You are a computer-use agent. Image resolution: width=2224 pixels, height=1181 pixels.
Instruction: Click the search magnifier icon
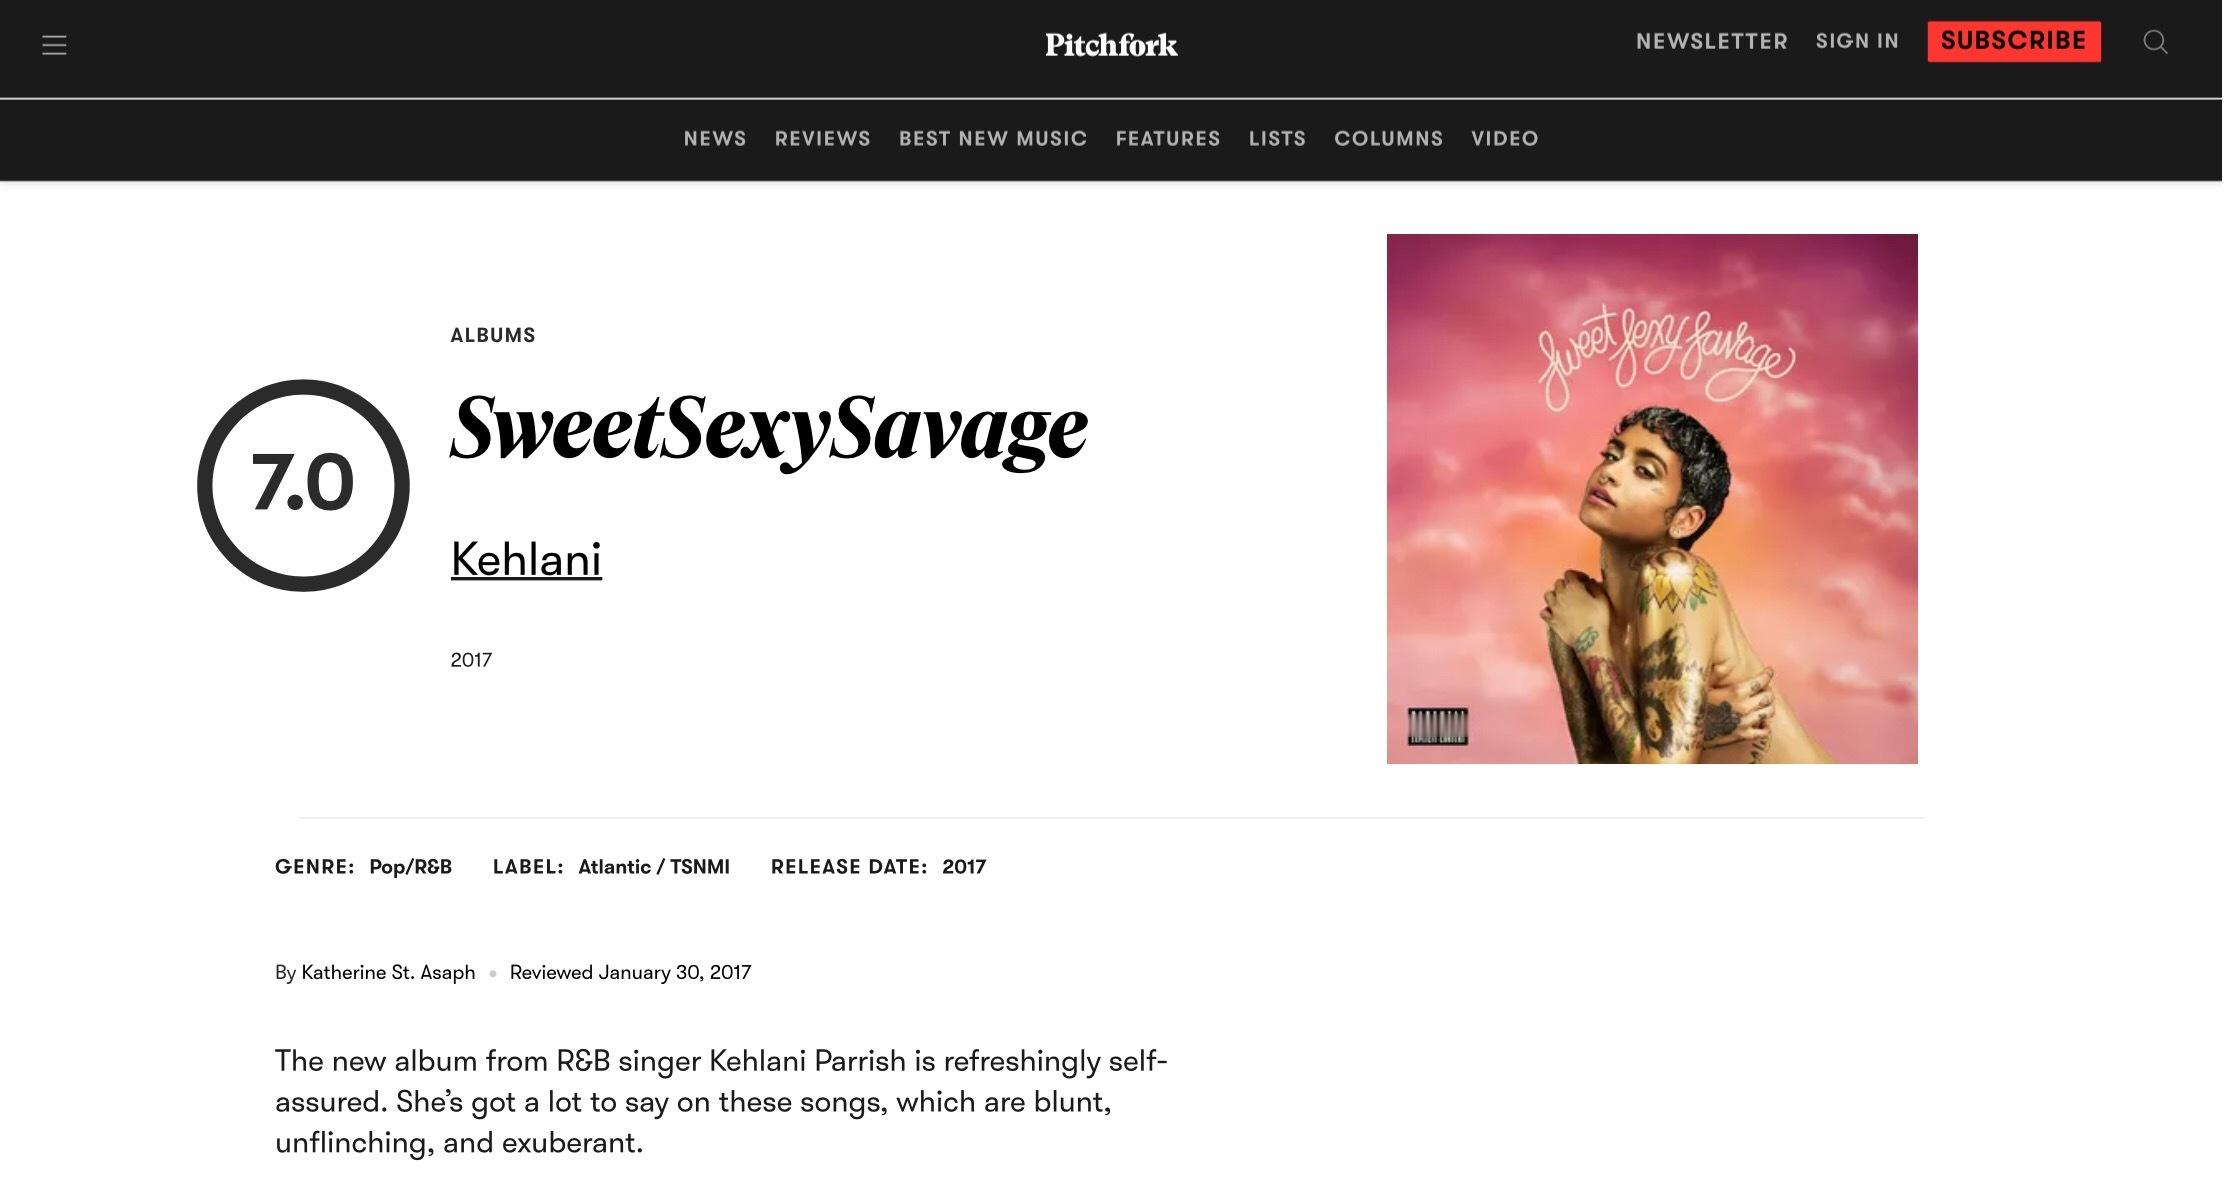[x=2155, y=42]
